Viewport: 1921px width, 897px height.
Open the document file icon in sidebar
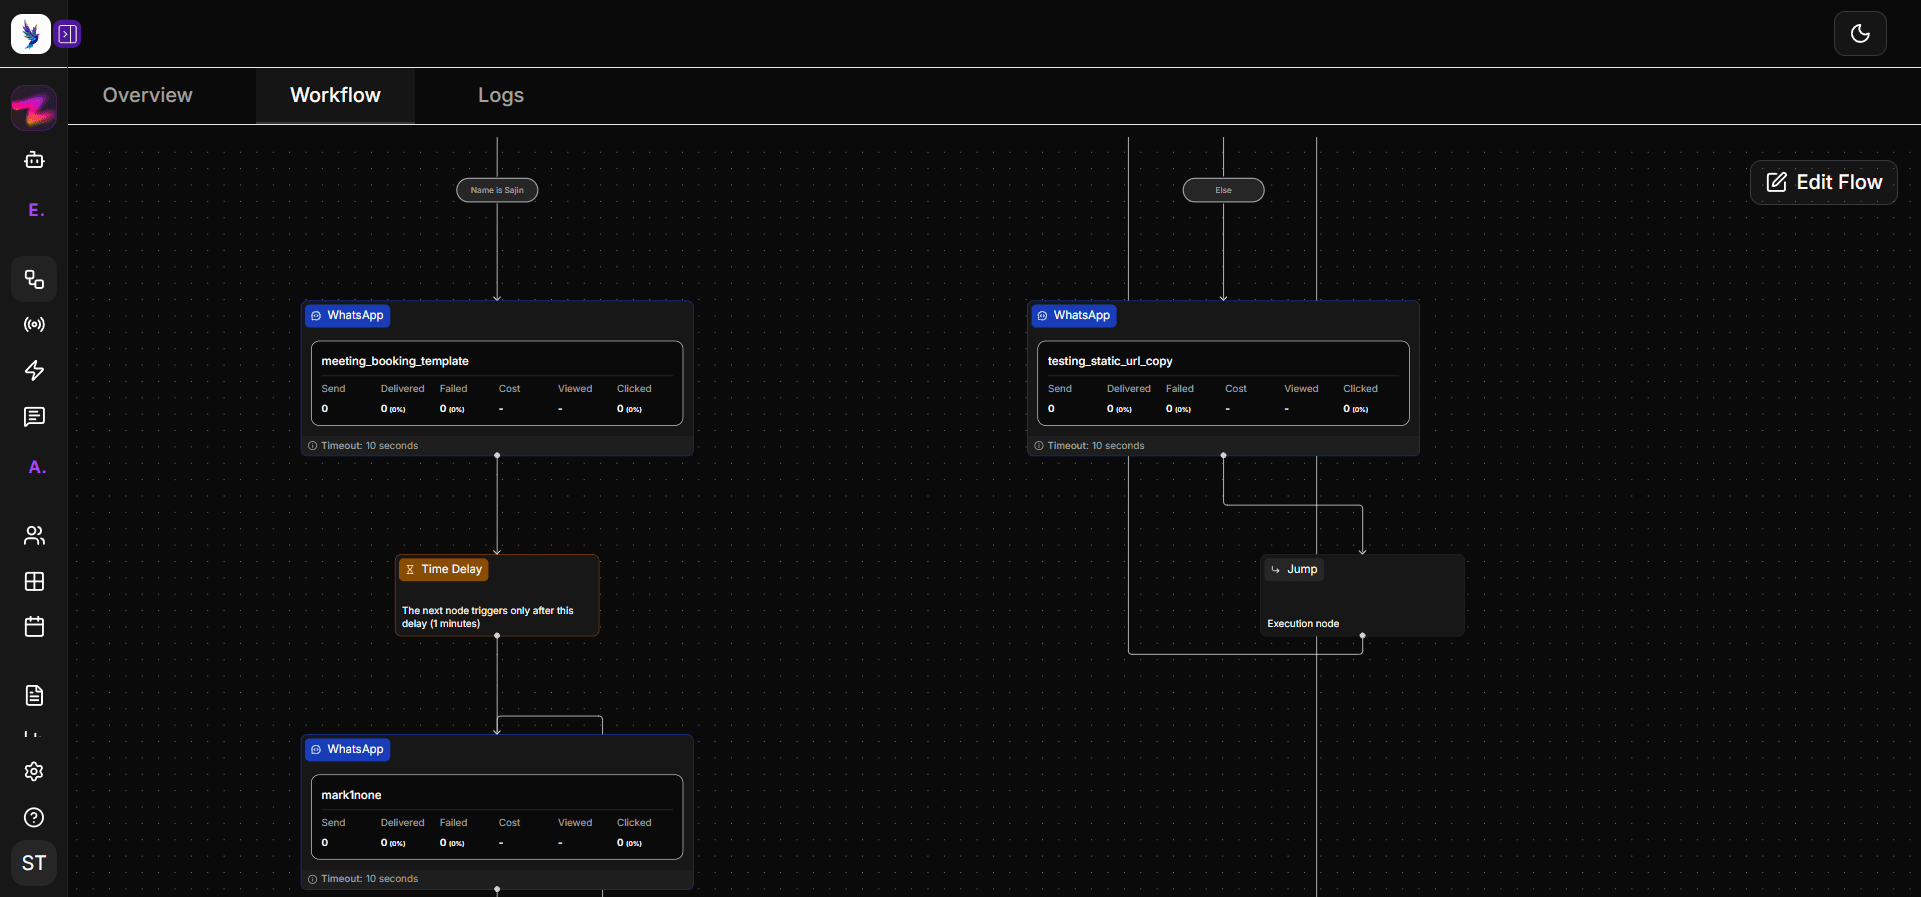tap(34, 695)
